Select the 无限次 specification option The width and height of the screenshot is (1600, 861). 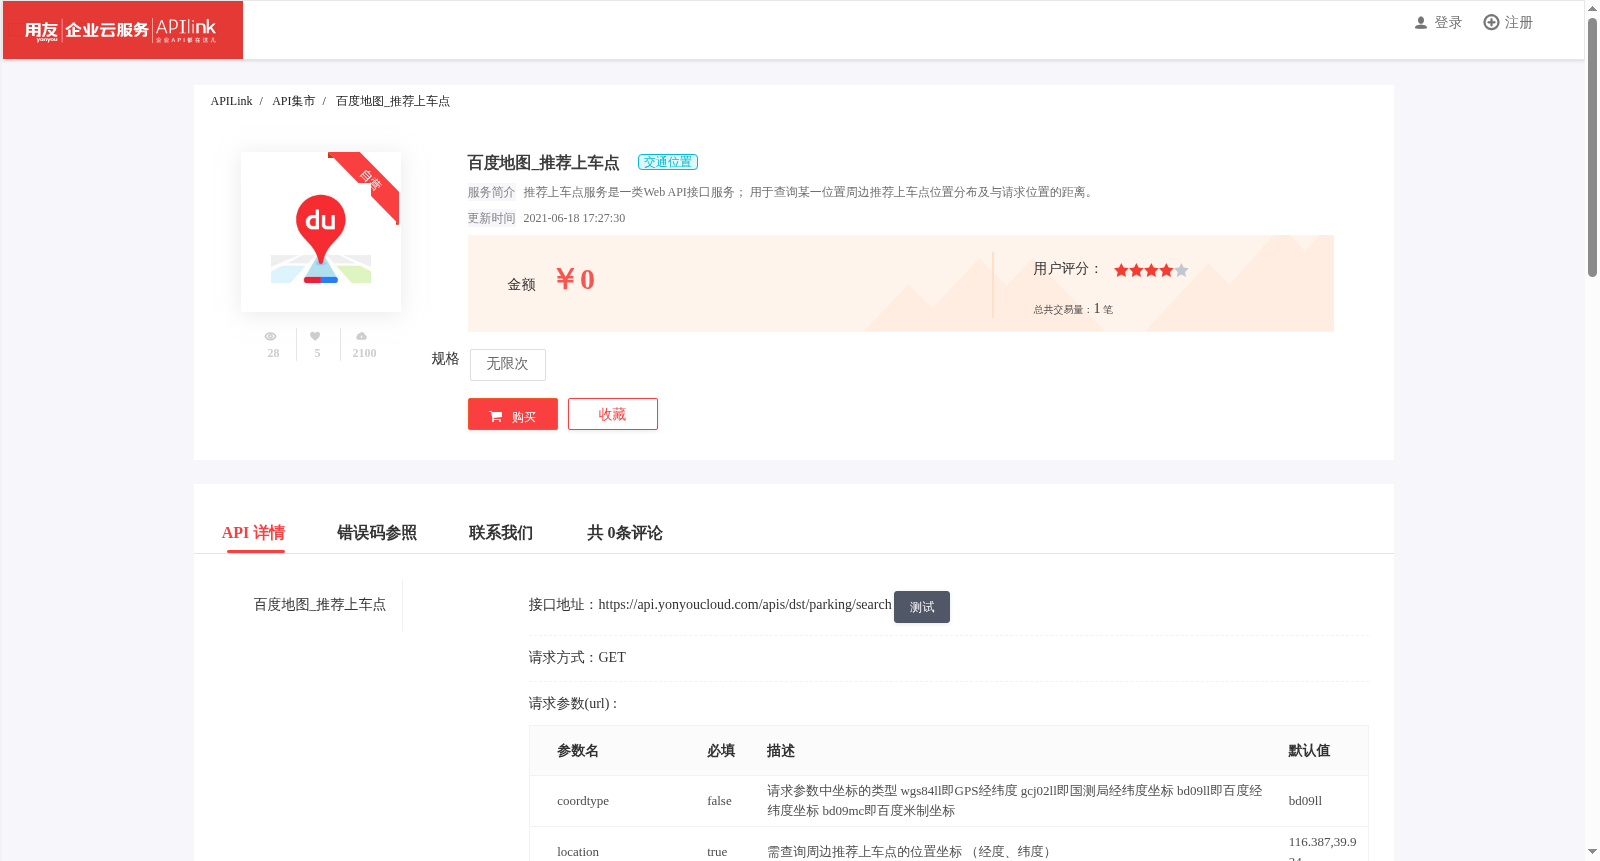pyautogui.click(x=508, y=364)
